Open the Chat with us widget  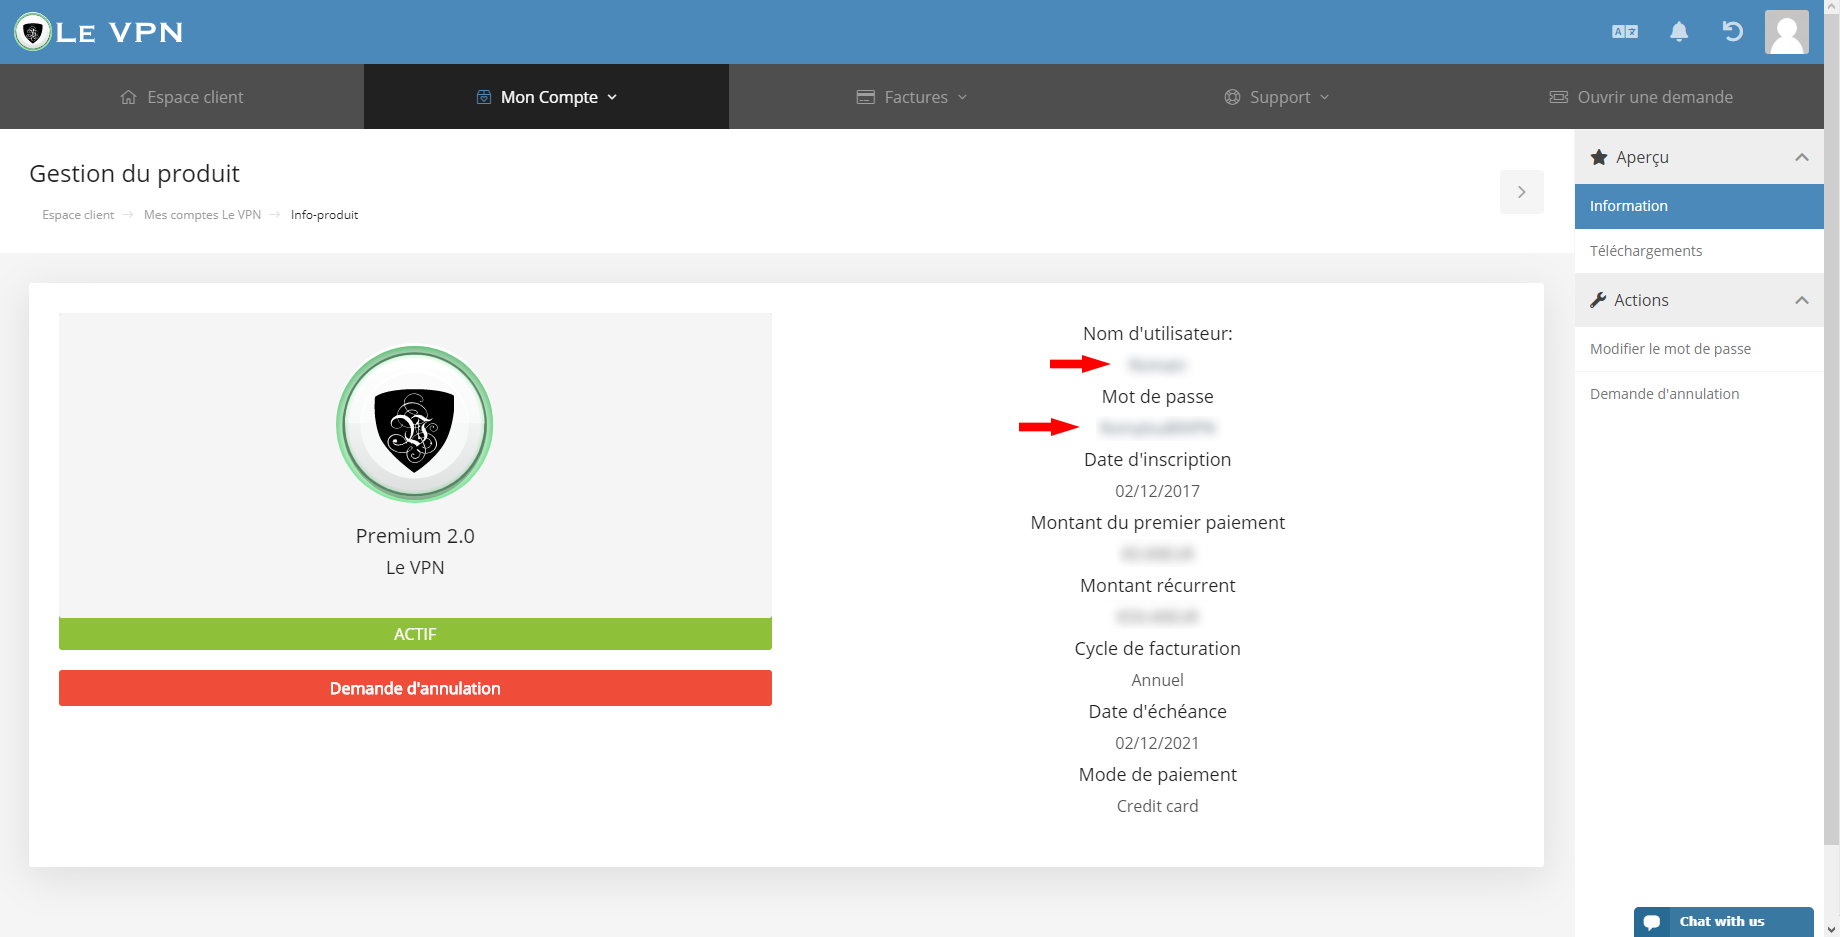1723,922
